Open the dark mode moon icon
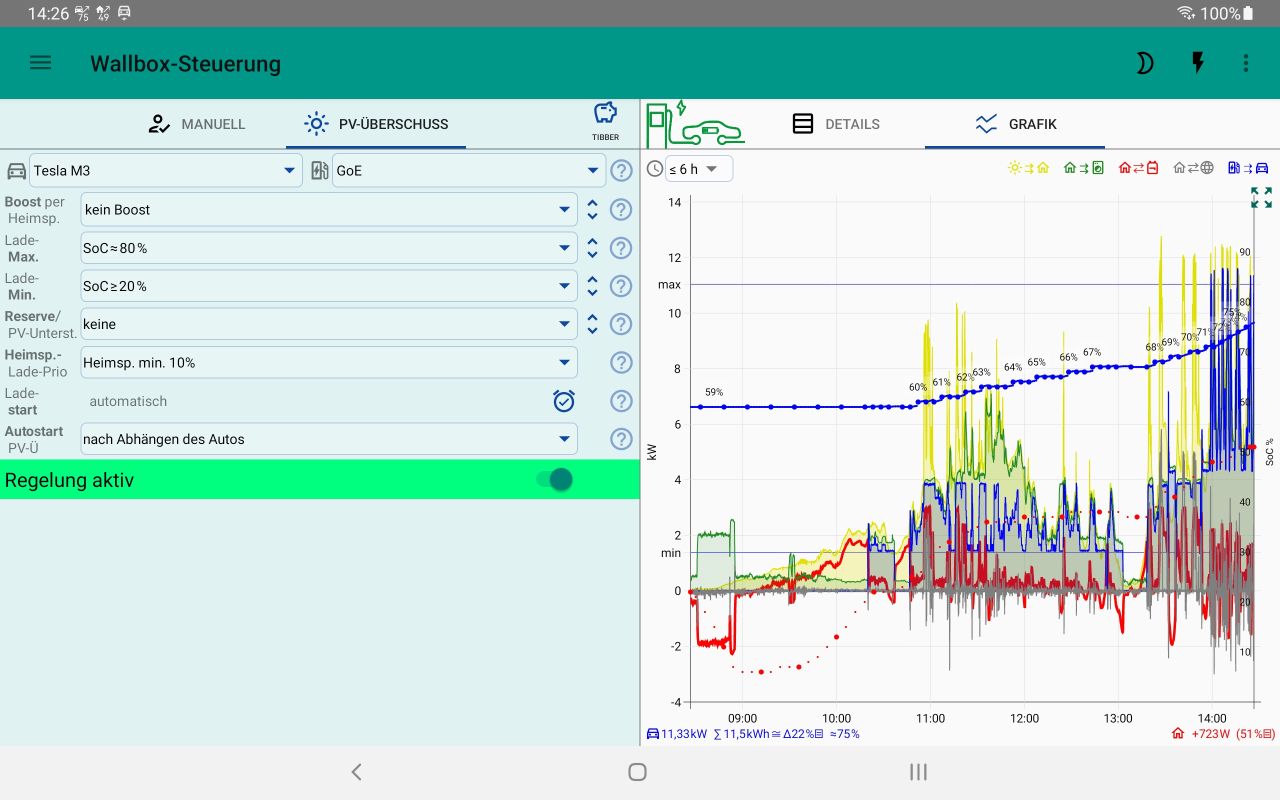This screenshot has height=800, width=1280. point(1143,62)
